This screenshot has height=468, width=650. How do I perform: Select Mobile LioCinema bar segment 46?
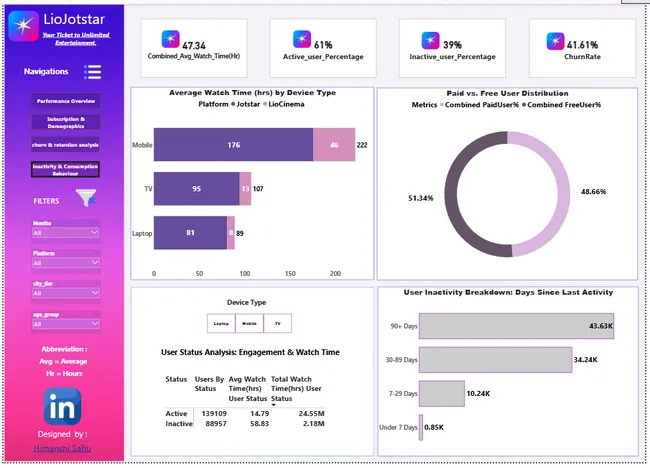334,145
